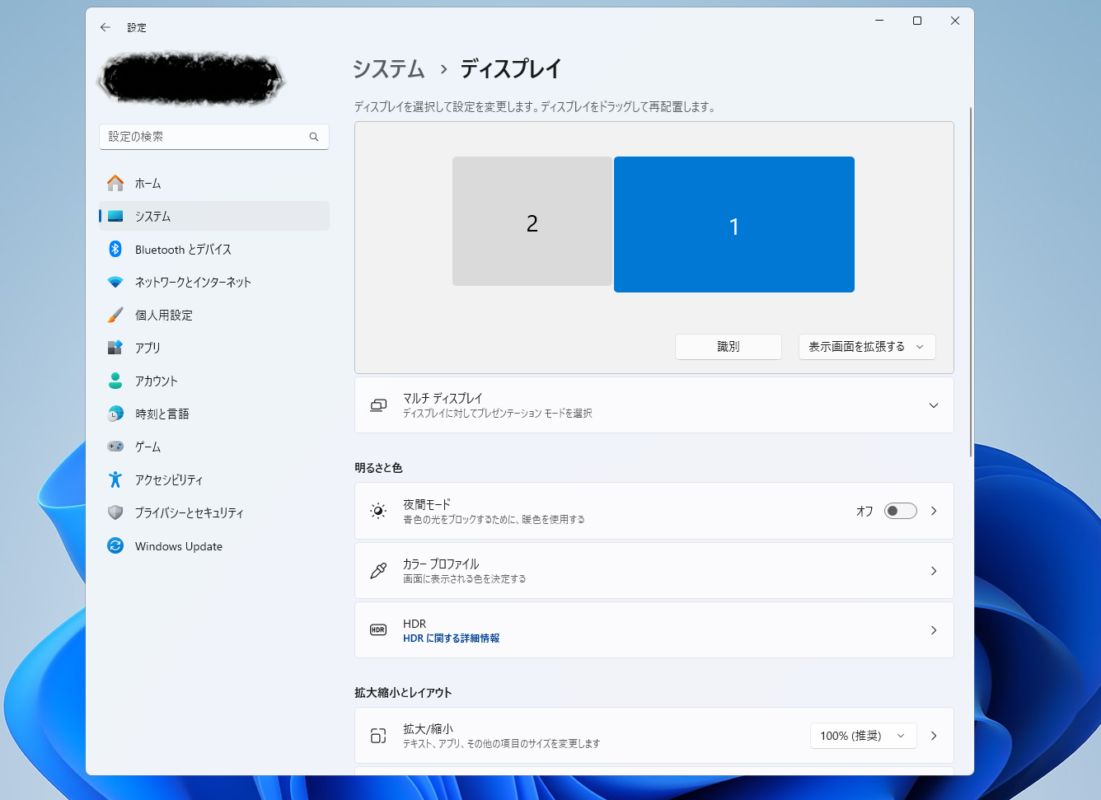Close the 設定 window
The image size is (1101, 800).
[x=955, y=21]
